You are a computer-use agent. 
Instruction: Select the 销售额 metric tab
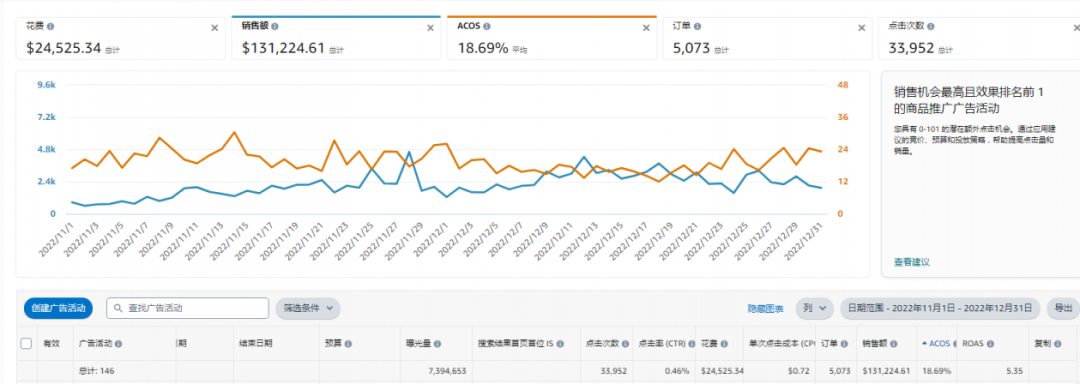335,38
